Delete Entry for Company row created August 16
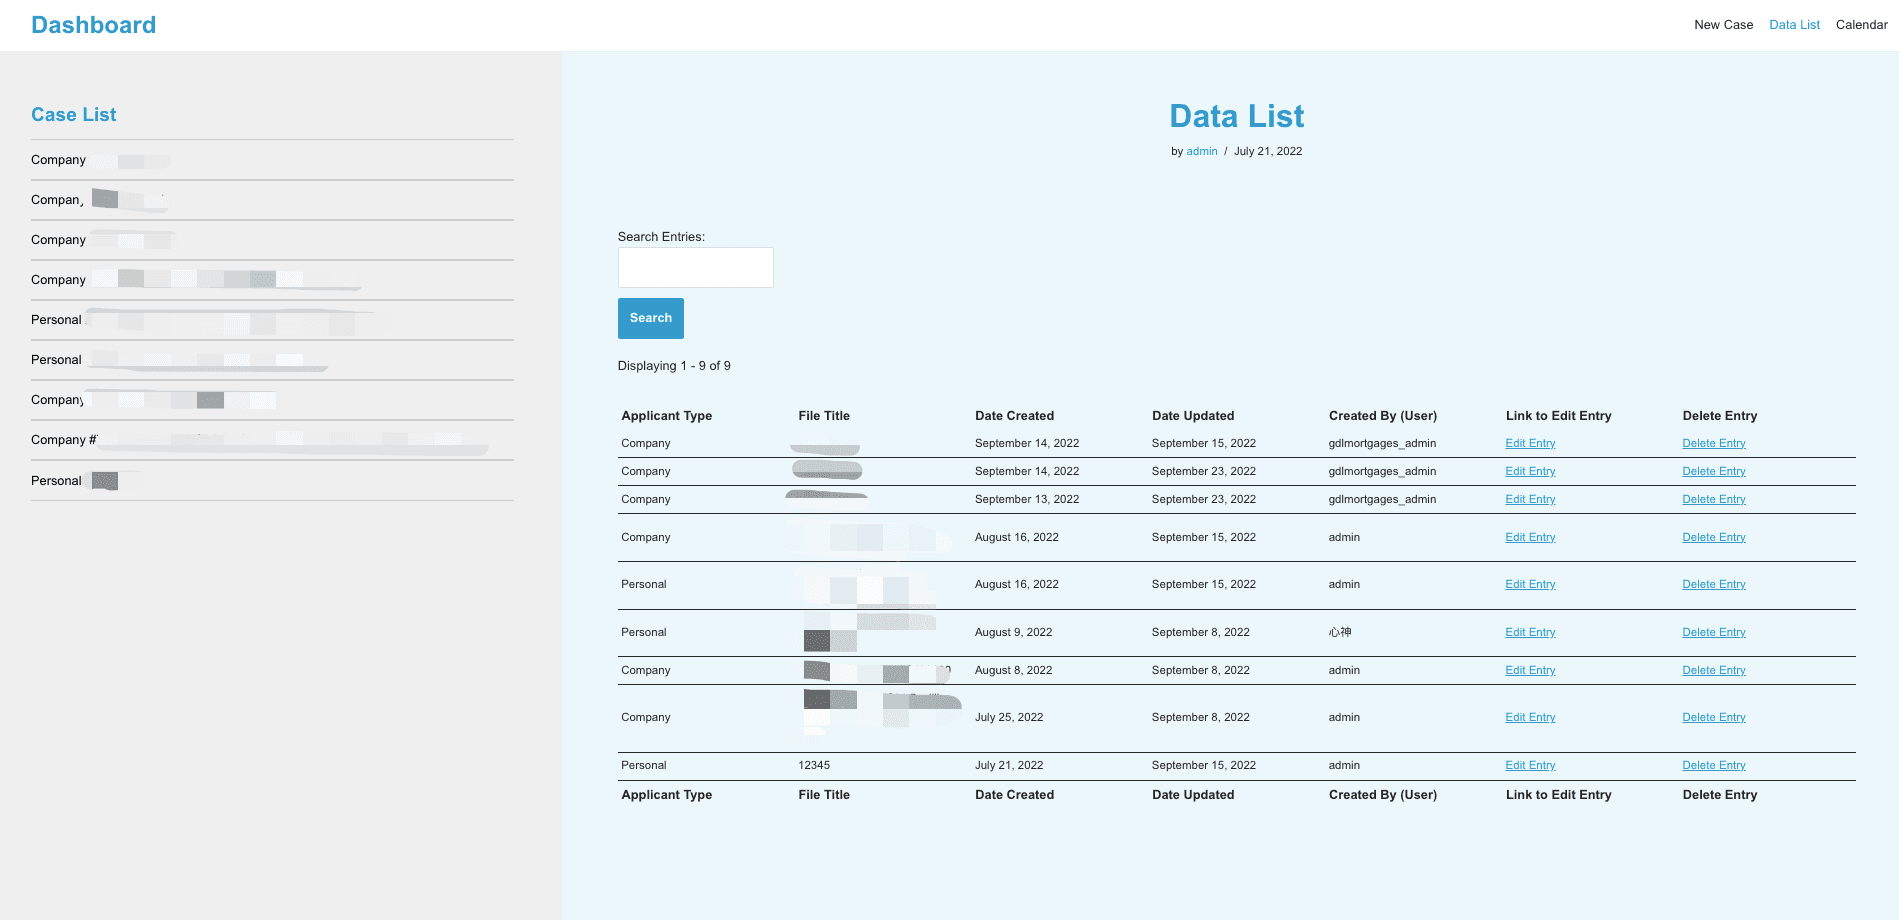1899x920 pixels. 1713,537
